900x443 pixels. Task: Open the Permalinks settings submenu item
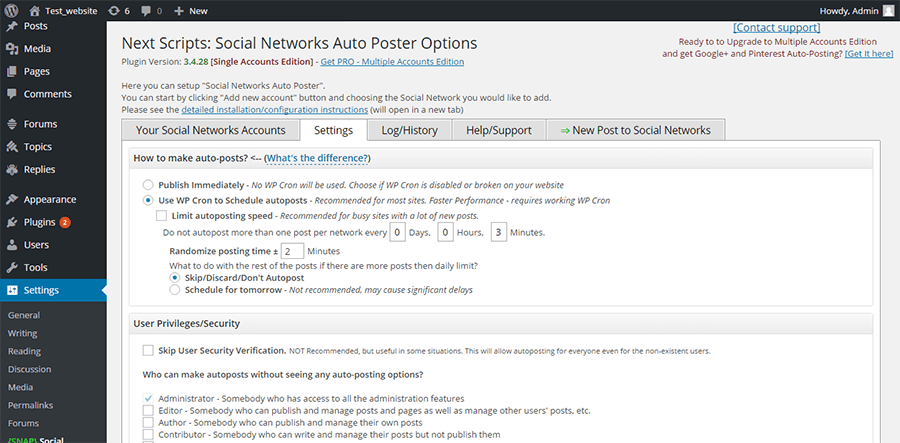click(30, 405)
